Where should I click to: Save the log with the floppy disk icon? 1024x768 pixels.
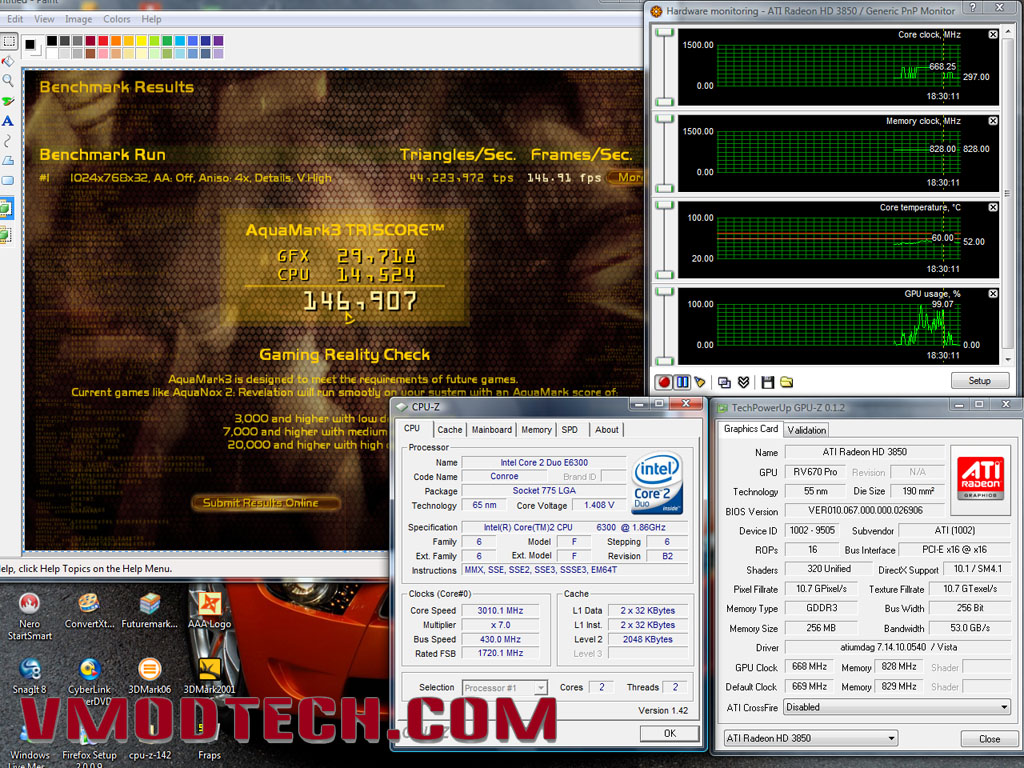click(767, 382)
